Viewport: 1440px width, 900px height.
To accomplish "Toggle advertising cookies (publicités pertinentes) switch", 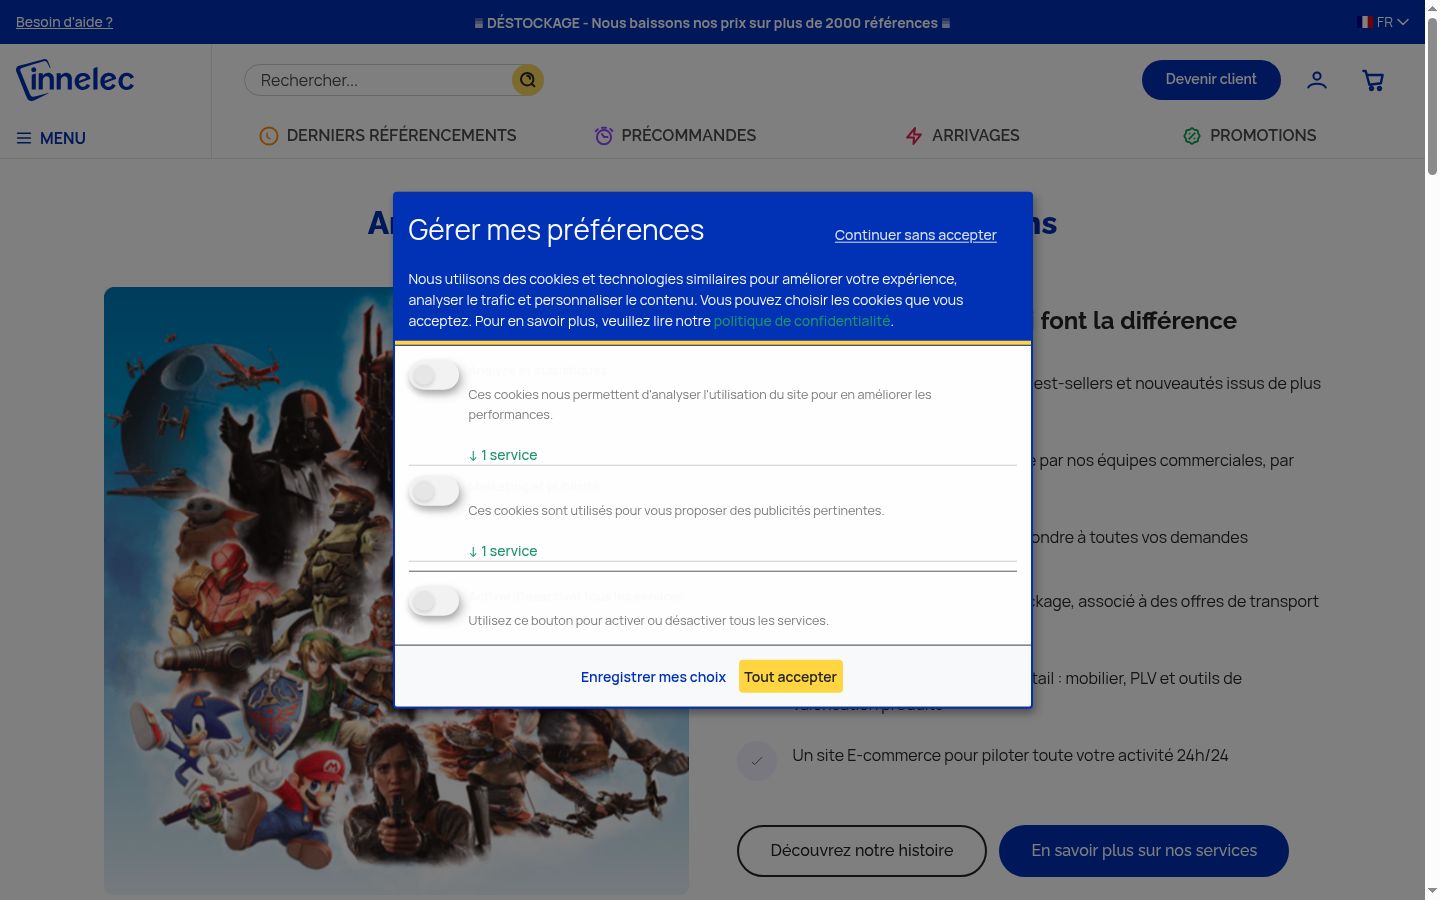I will [x=435, y=492].
